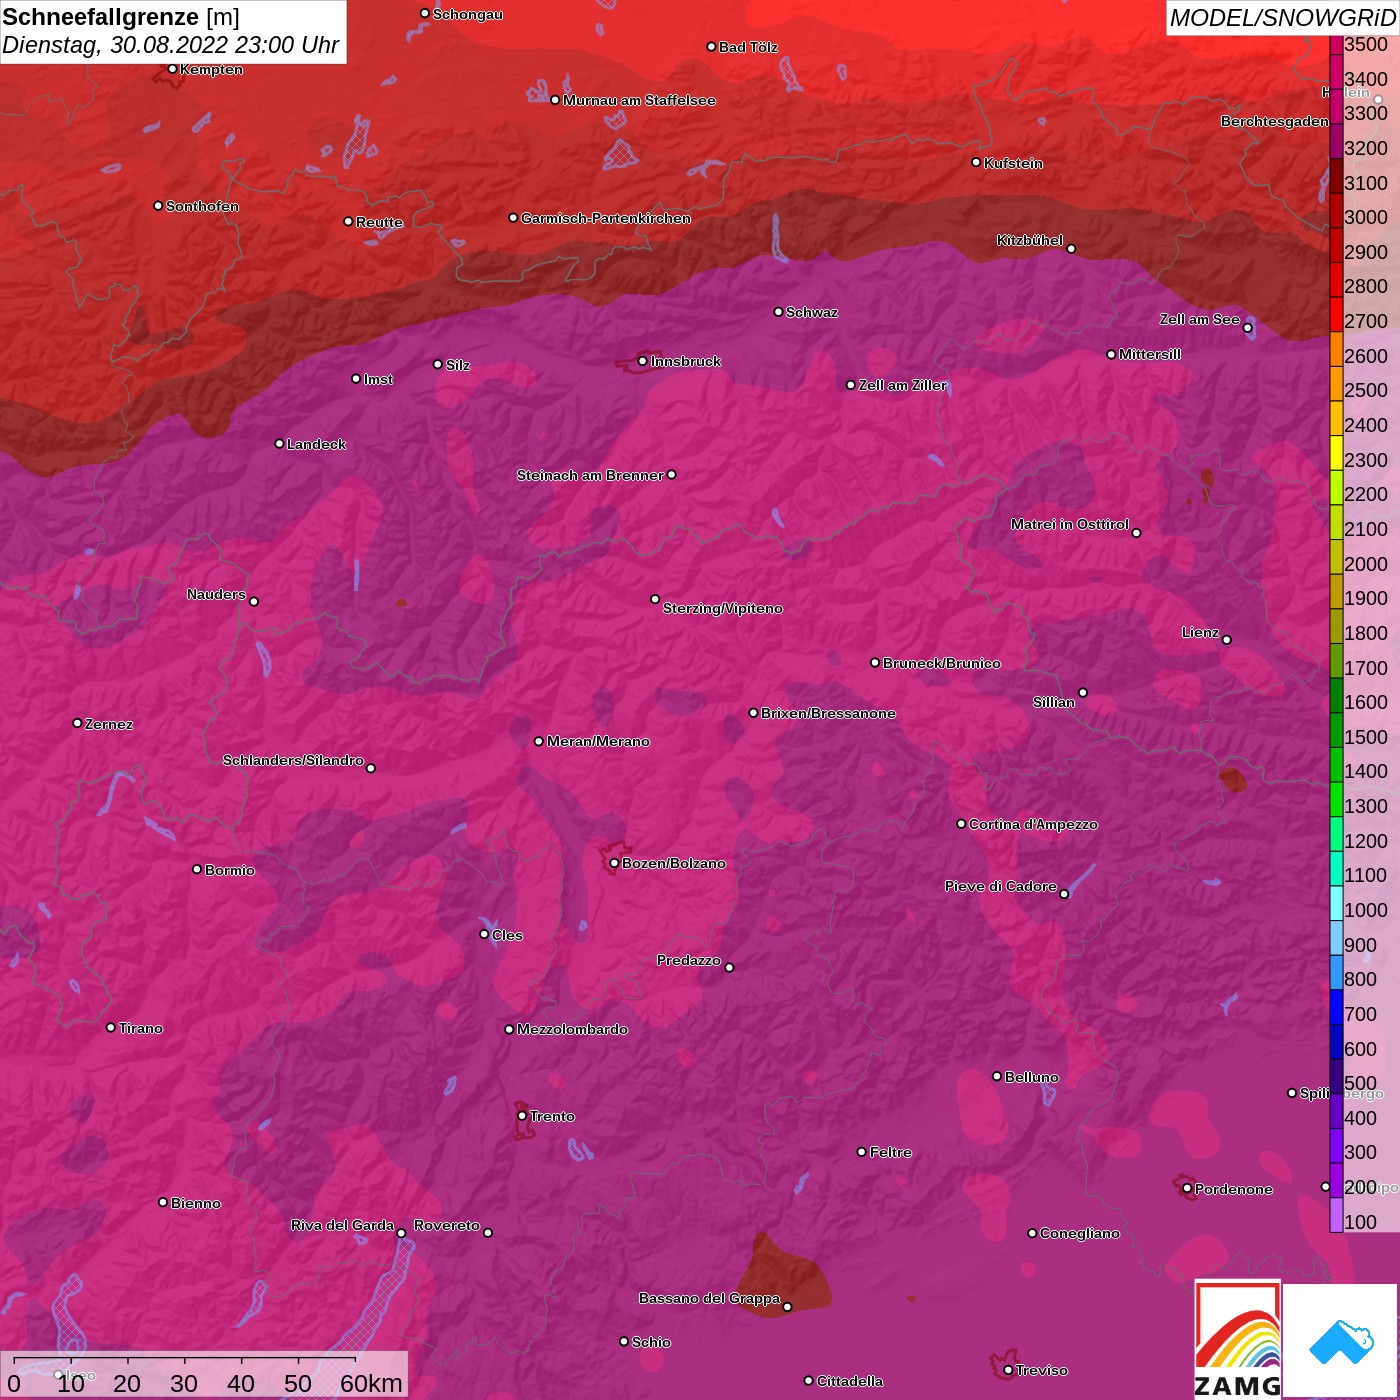Click the Schneefallgrenze title text

coord(100,17)
